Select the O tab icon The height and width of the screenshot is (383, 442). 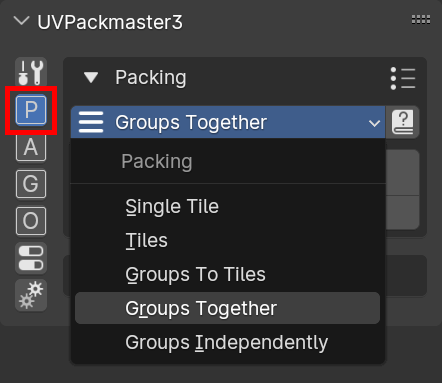pos(31,221)
